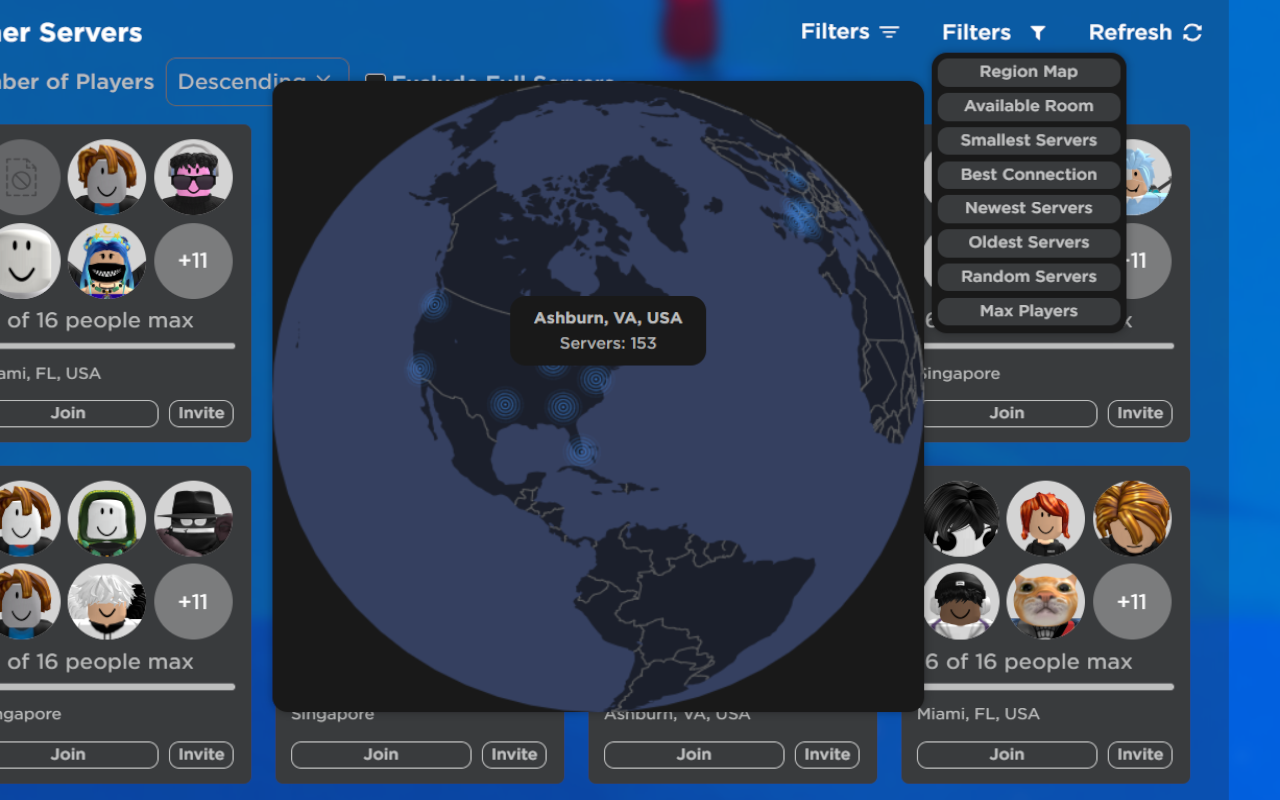
Task: Select Region Map from the filter menu
Action: 1029,72
